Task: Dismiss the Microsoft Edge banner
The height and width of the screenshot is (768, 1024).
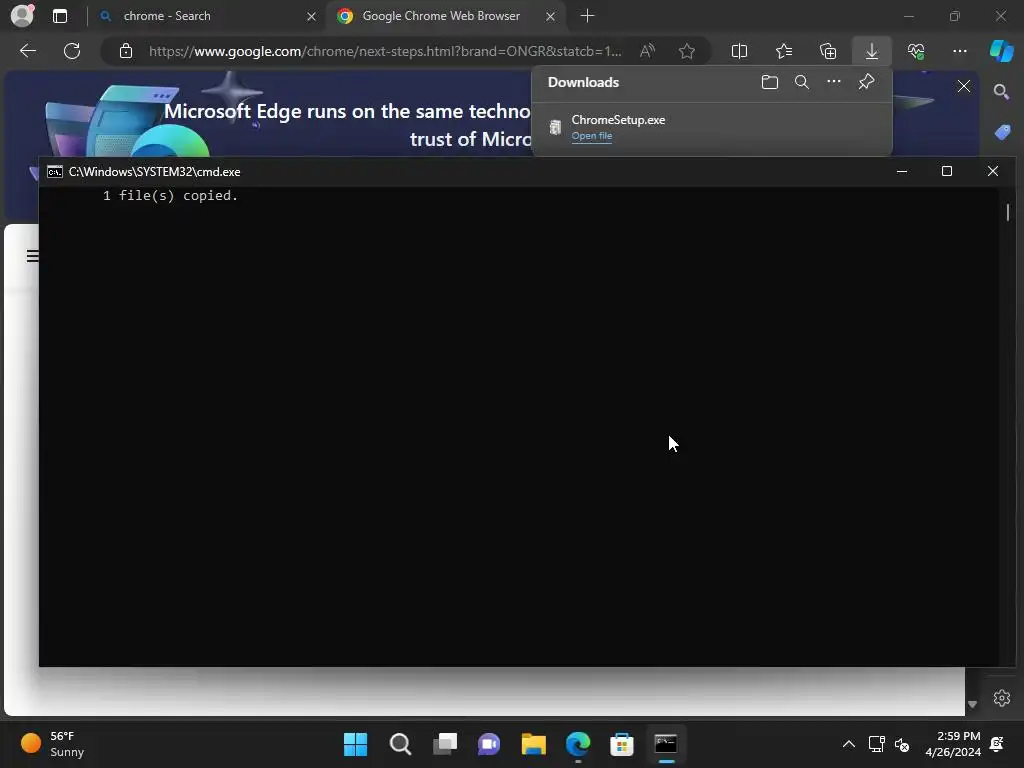Action: (x=964, y=86)
